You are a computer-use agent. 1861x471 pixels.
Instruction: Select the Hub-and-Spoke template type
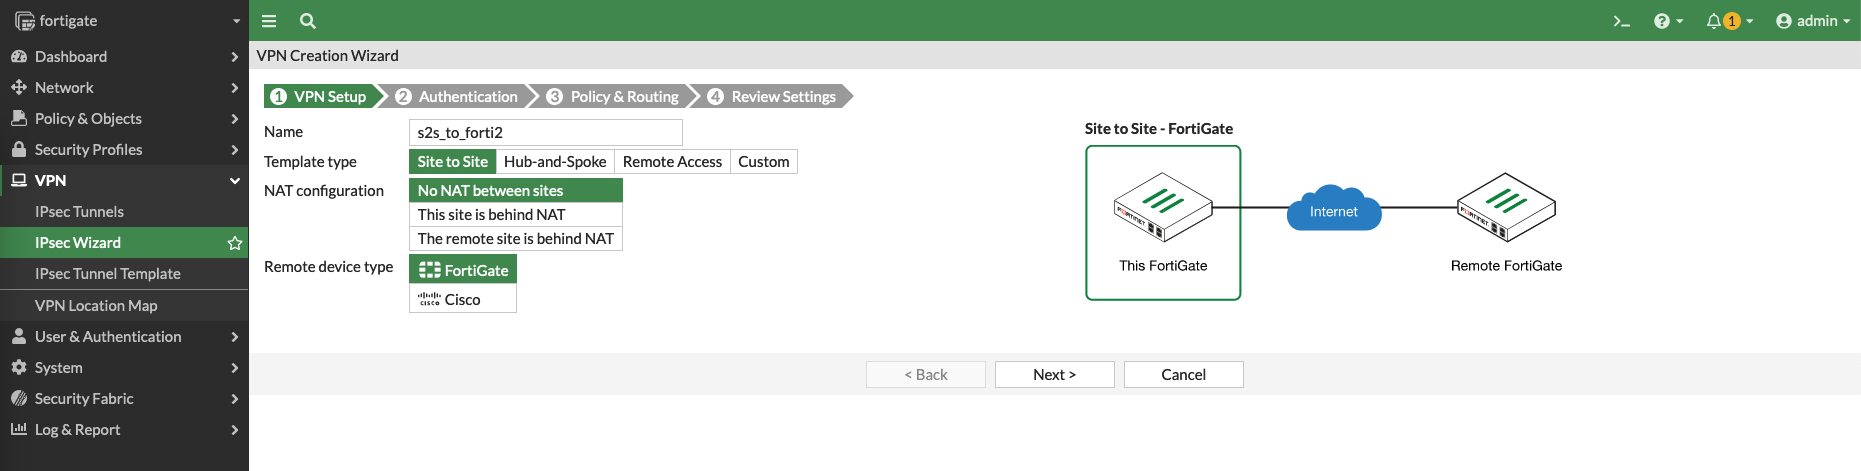tap(555, 162)
